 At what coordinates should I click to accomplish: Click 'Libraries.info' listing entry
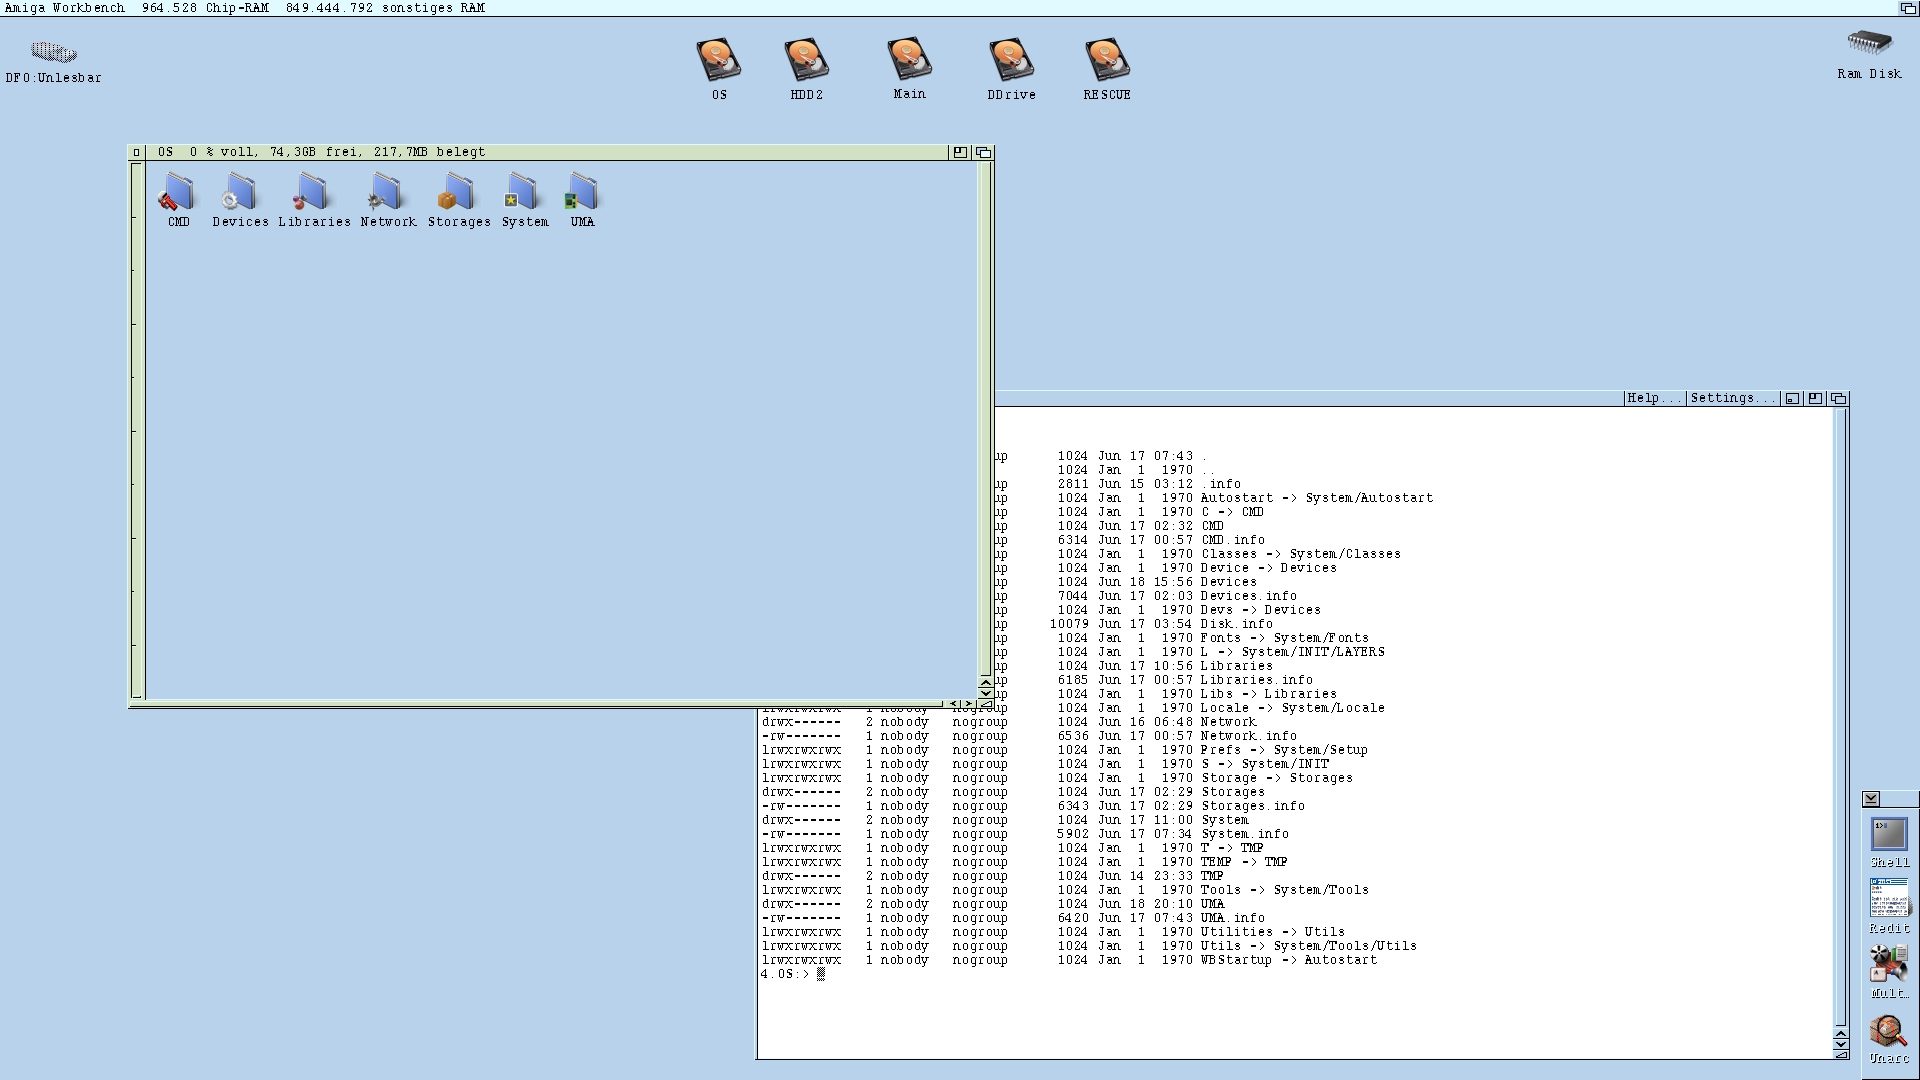(1257, 680)
